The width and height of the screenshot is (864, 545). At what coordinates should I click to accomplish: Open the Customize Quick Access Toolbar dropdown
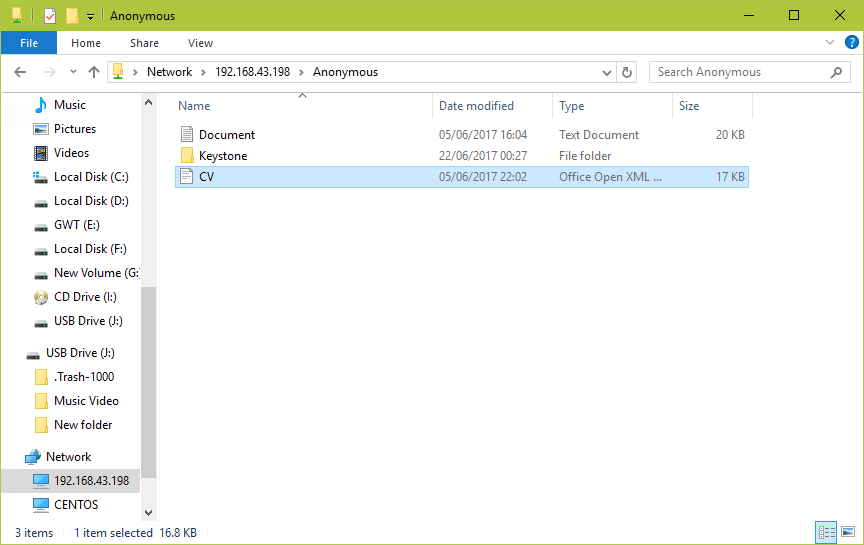pos(90,17)
